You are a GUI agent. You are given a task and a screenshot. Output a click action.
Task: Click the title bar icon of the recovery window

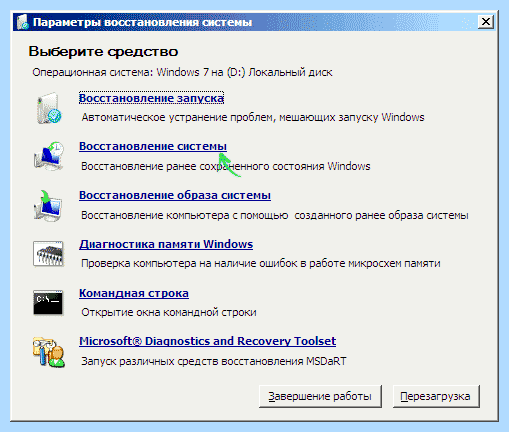(x=23, y=22)
